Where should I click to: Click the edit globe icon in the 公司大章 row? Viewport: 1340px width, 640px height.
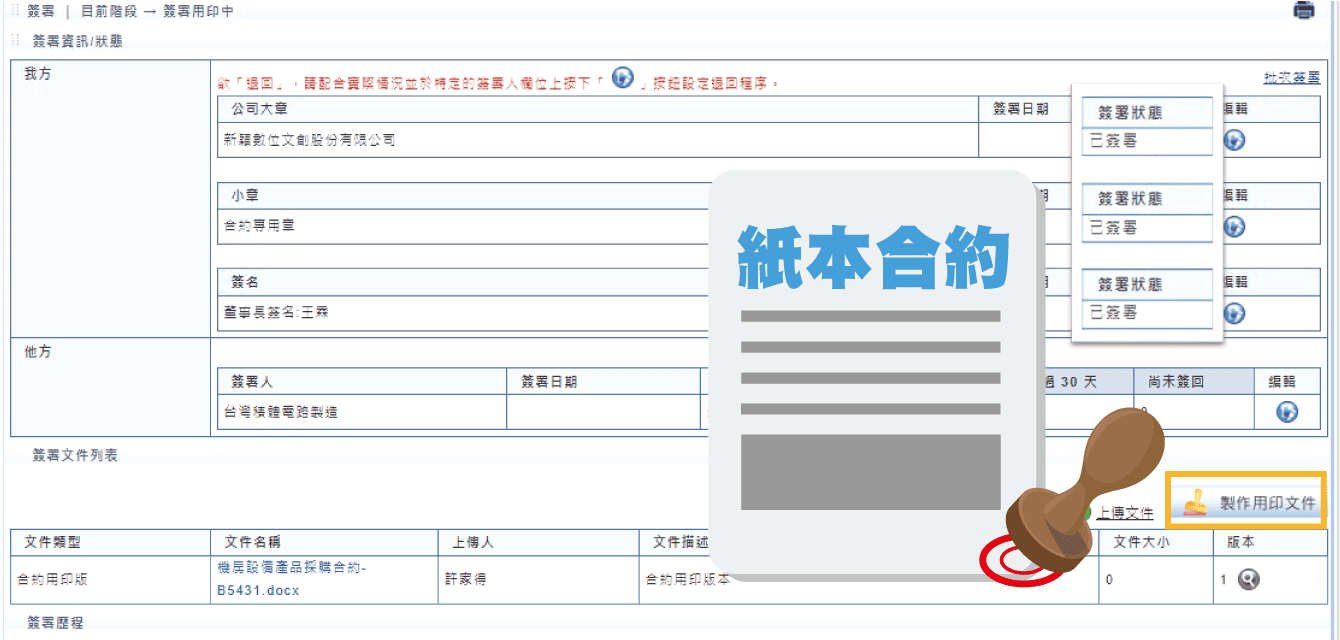tap(1234, 140)
